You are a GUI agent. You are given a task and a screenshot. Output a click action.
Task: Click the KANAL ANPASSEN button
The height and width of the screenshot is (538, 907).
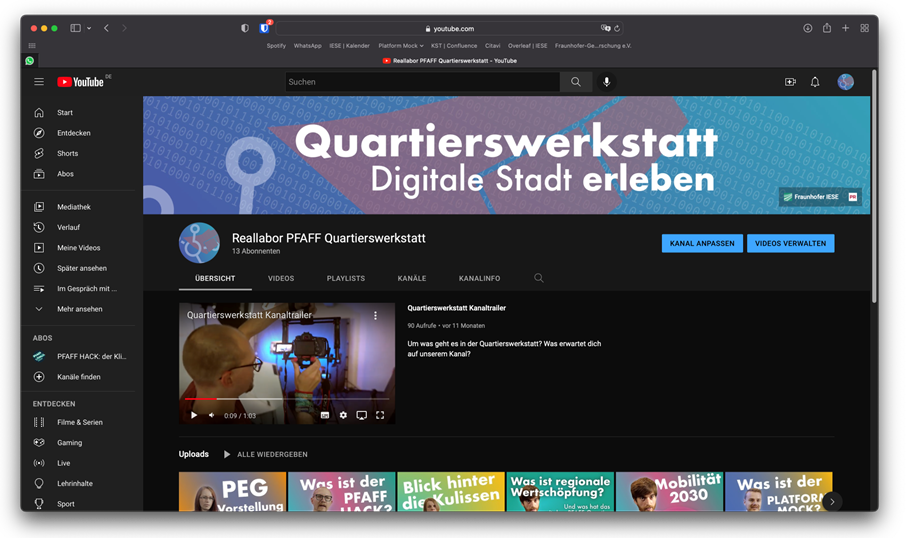(x=702, y=244)
